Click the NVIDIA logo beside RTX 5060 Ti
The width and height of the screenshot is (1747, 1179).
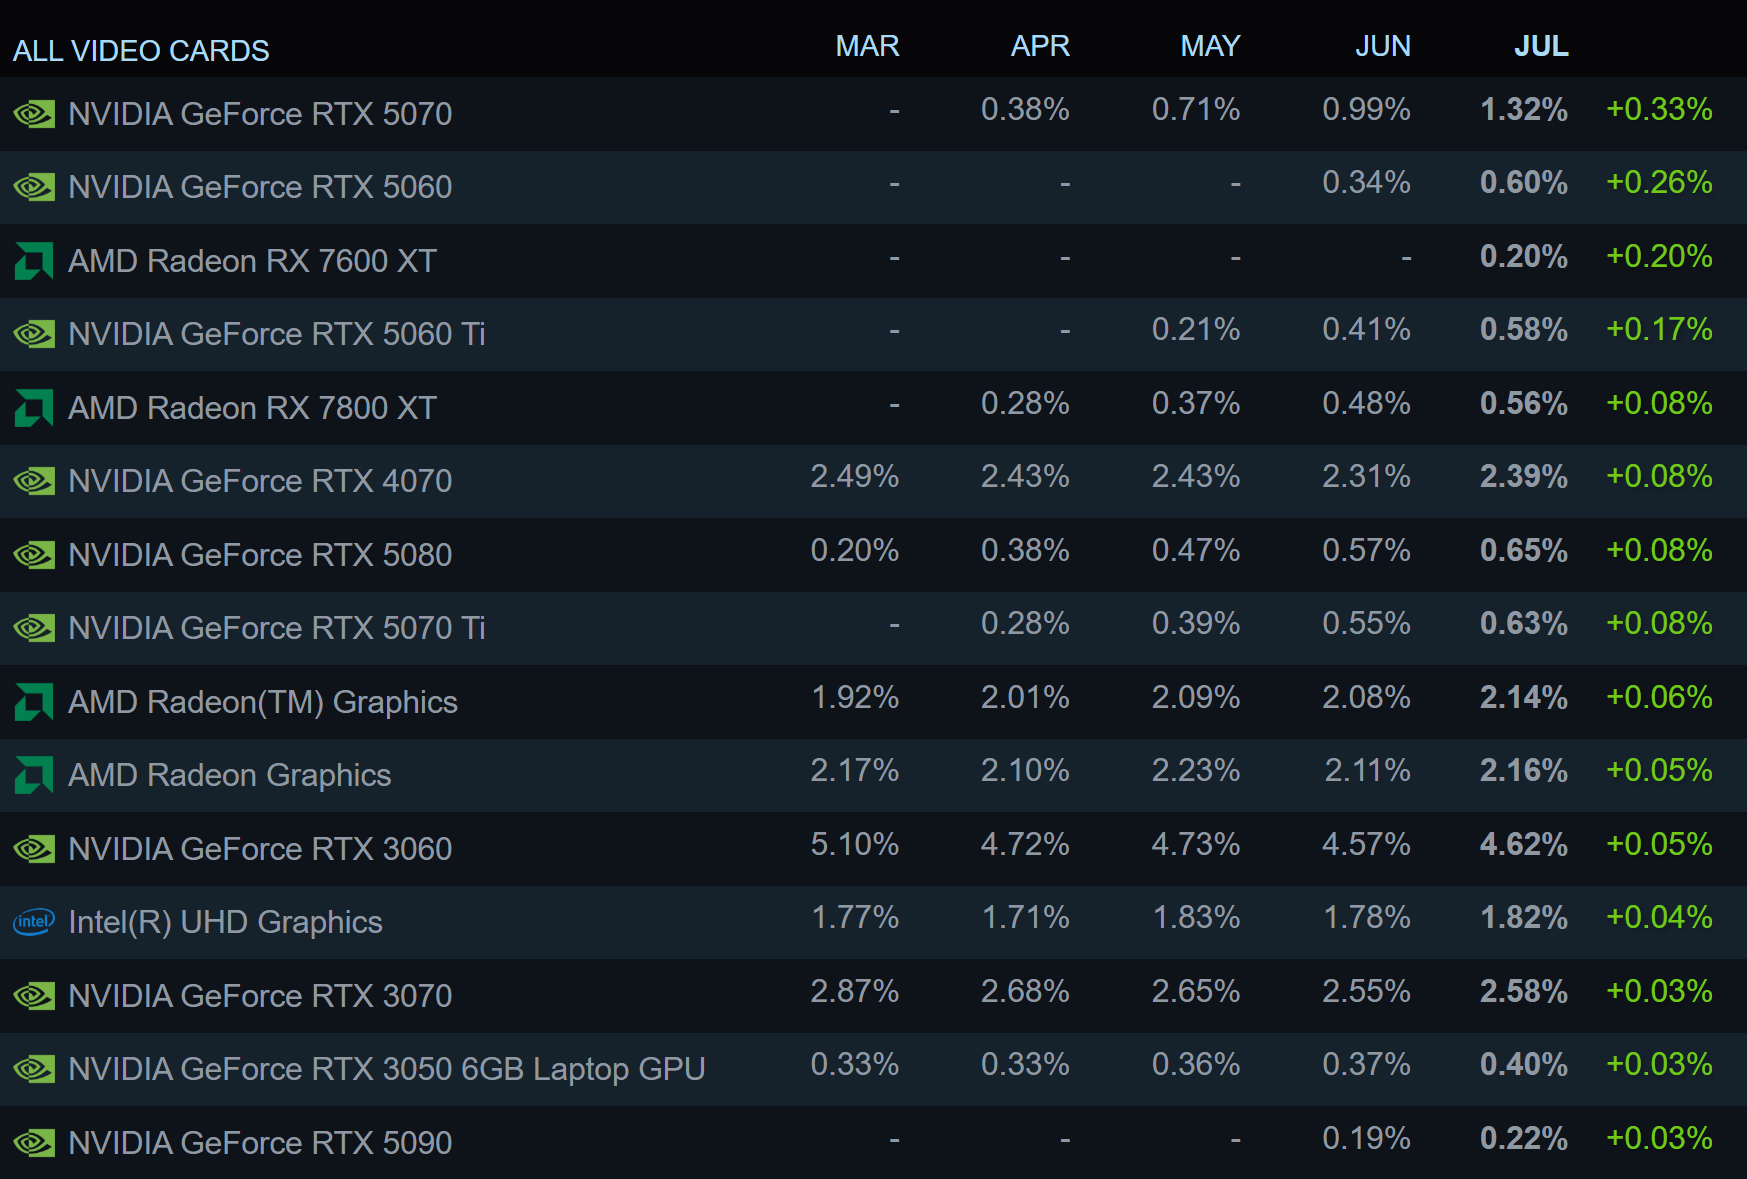pyautogui.click(x=34, y=334)
